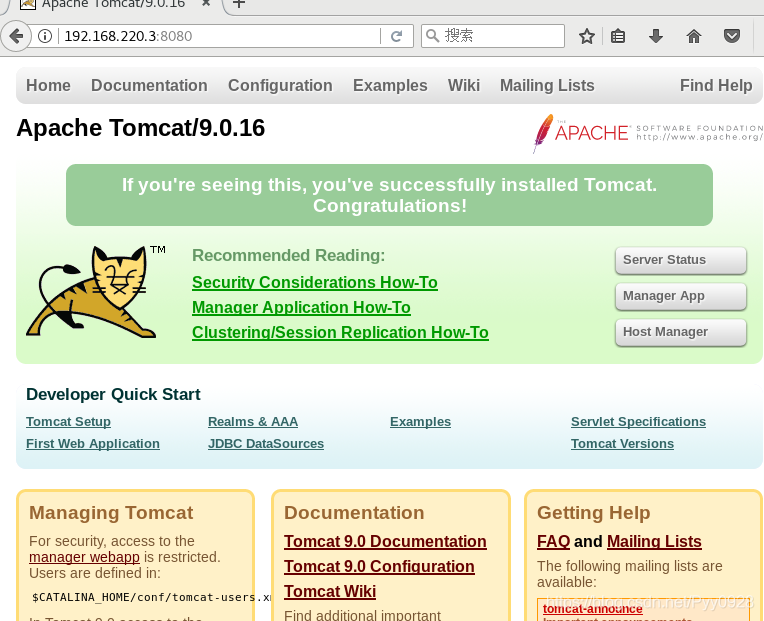Image resolution: width=764 pixels, height=621 pixels.
Task: Open Security Considerations How-To link
Action: (x=315, y=282)
